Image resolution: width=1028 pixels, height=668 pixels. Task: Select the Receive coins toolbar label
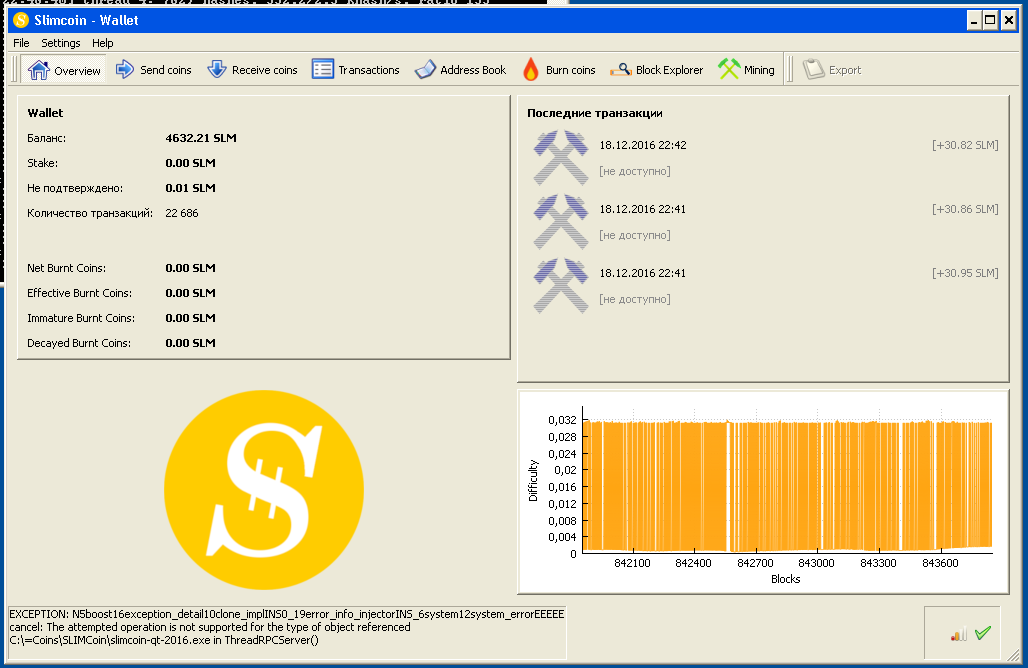264,69
